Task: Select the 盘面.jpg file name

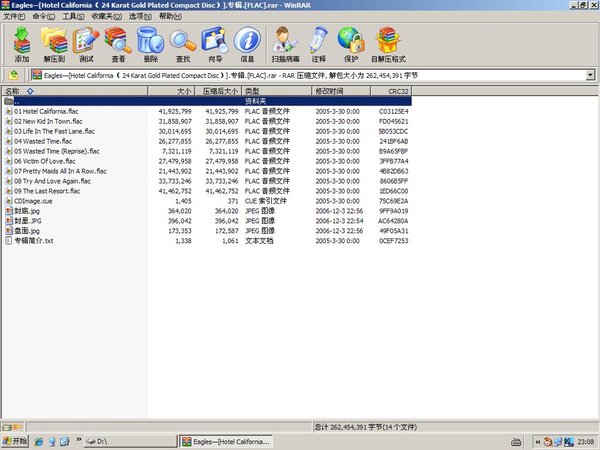Action: [27, 231]
